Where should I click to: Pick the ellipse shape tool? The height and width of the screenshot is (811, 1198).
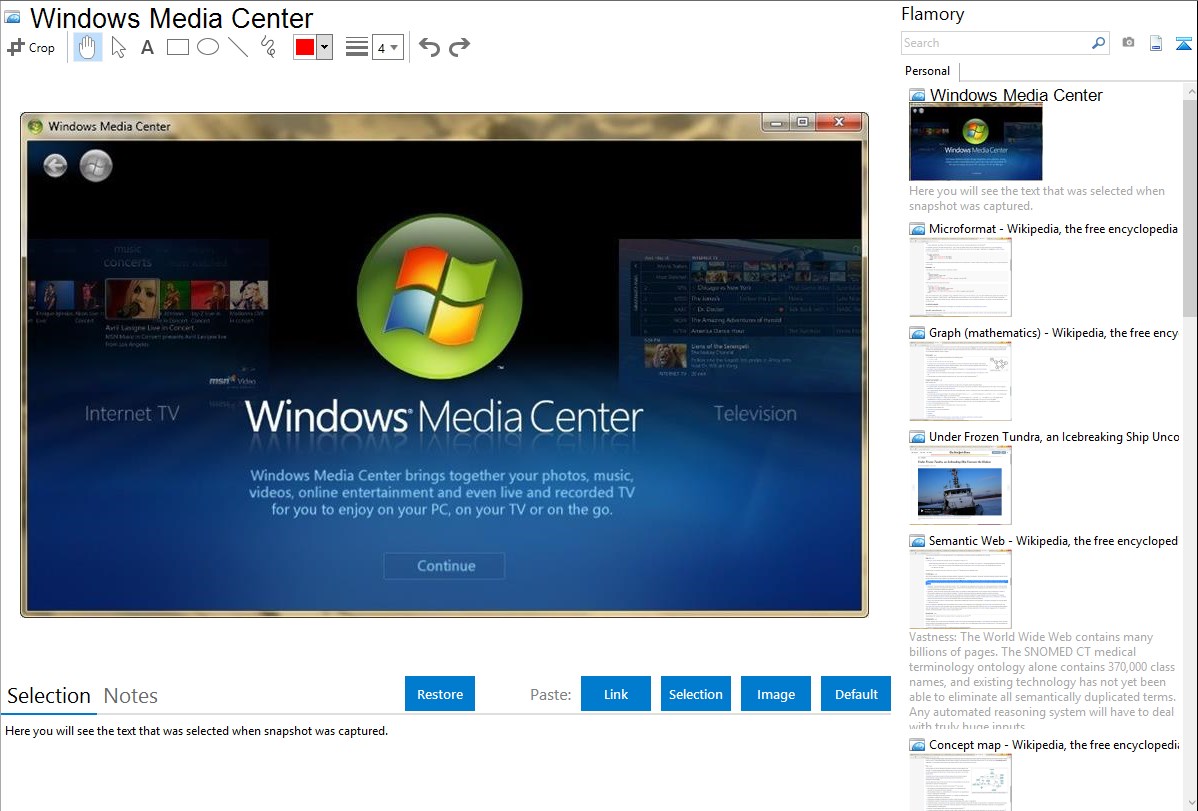pyautogui.click(x=208, y=47)
